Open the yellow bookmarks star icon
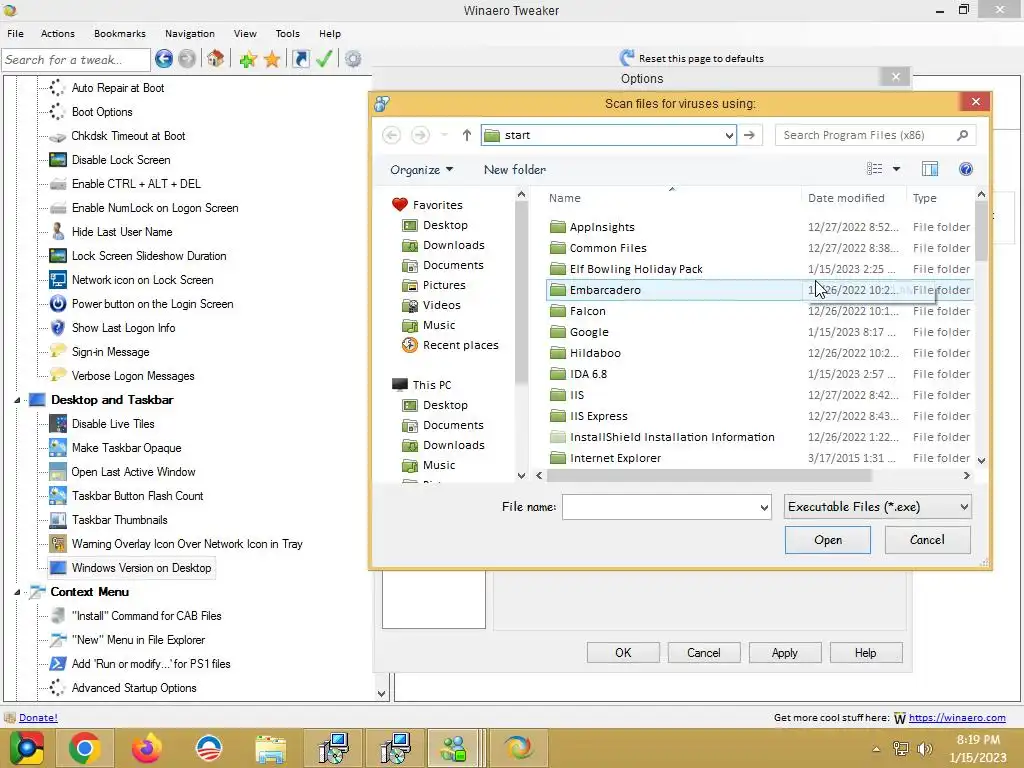 point(272,59)
